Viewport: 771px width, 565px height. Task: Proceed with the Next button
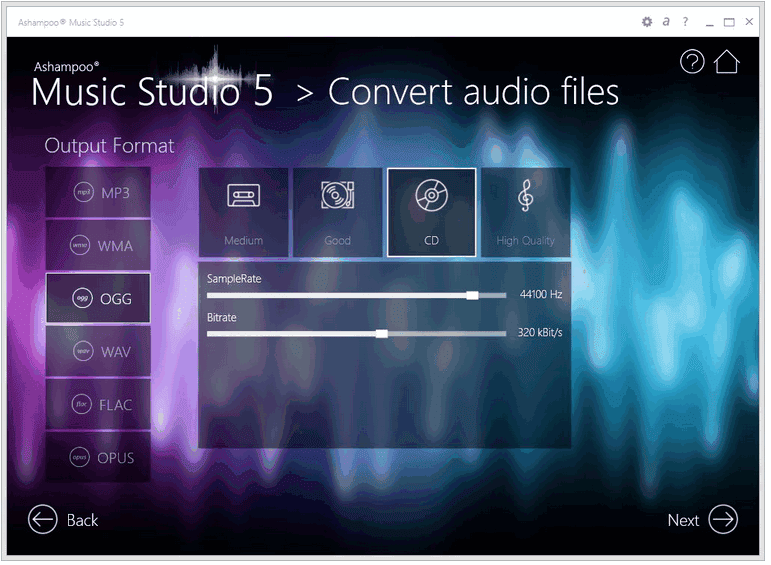point(702,520)
